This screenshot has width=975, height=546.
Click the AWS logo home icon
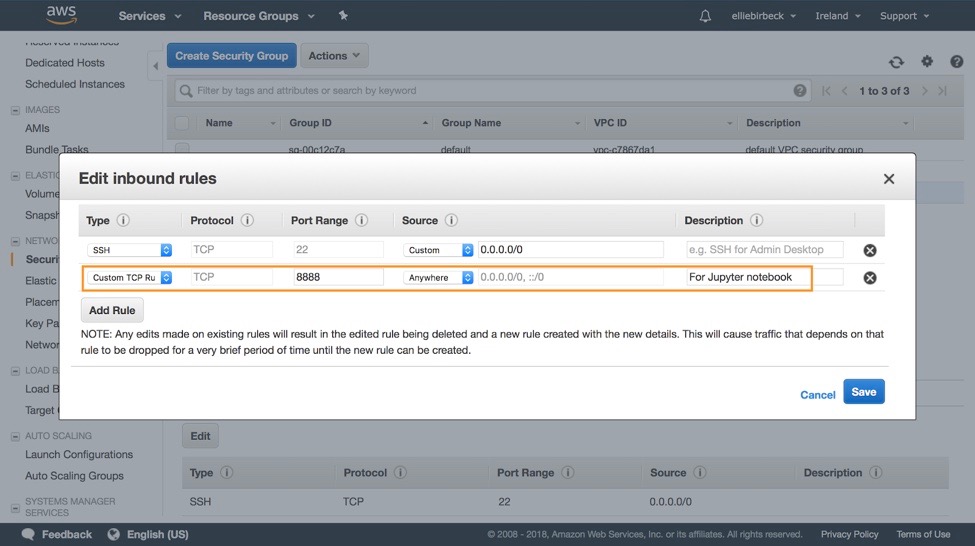[62, 15]
